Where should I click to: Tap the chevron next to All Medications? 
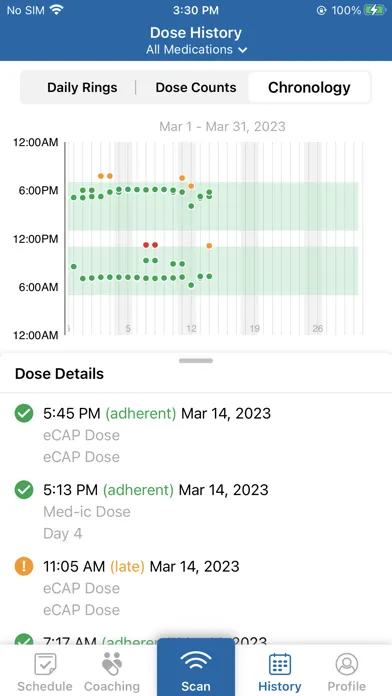242,50
